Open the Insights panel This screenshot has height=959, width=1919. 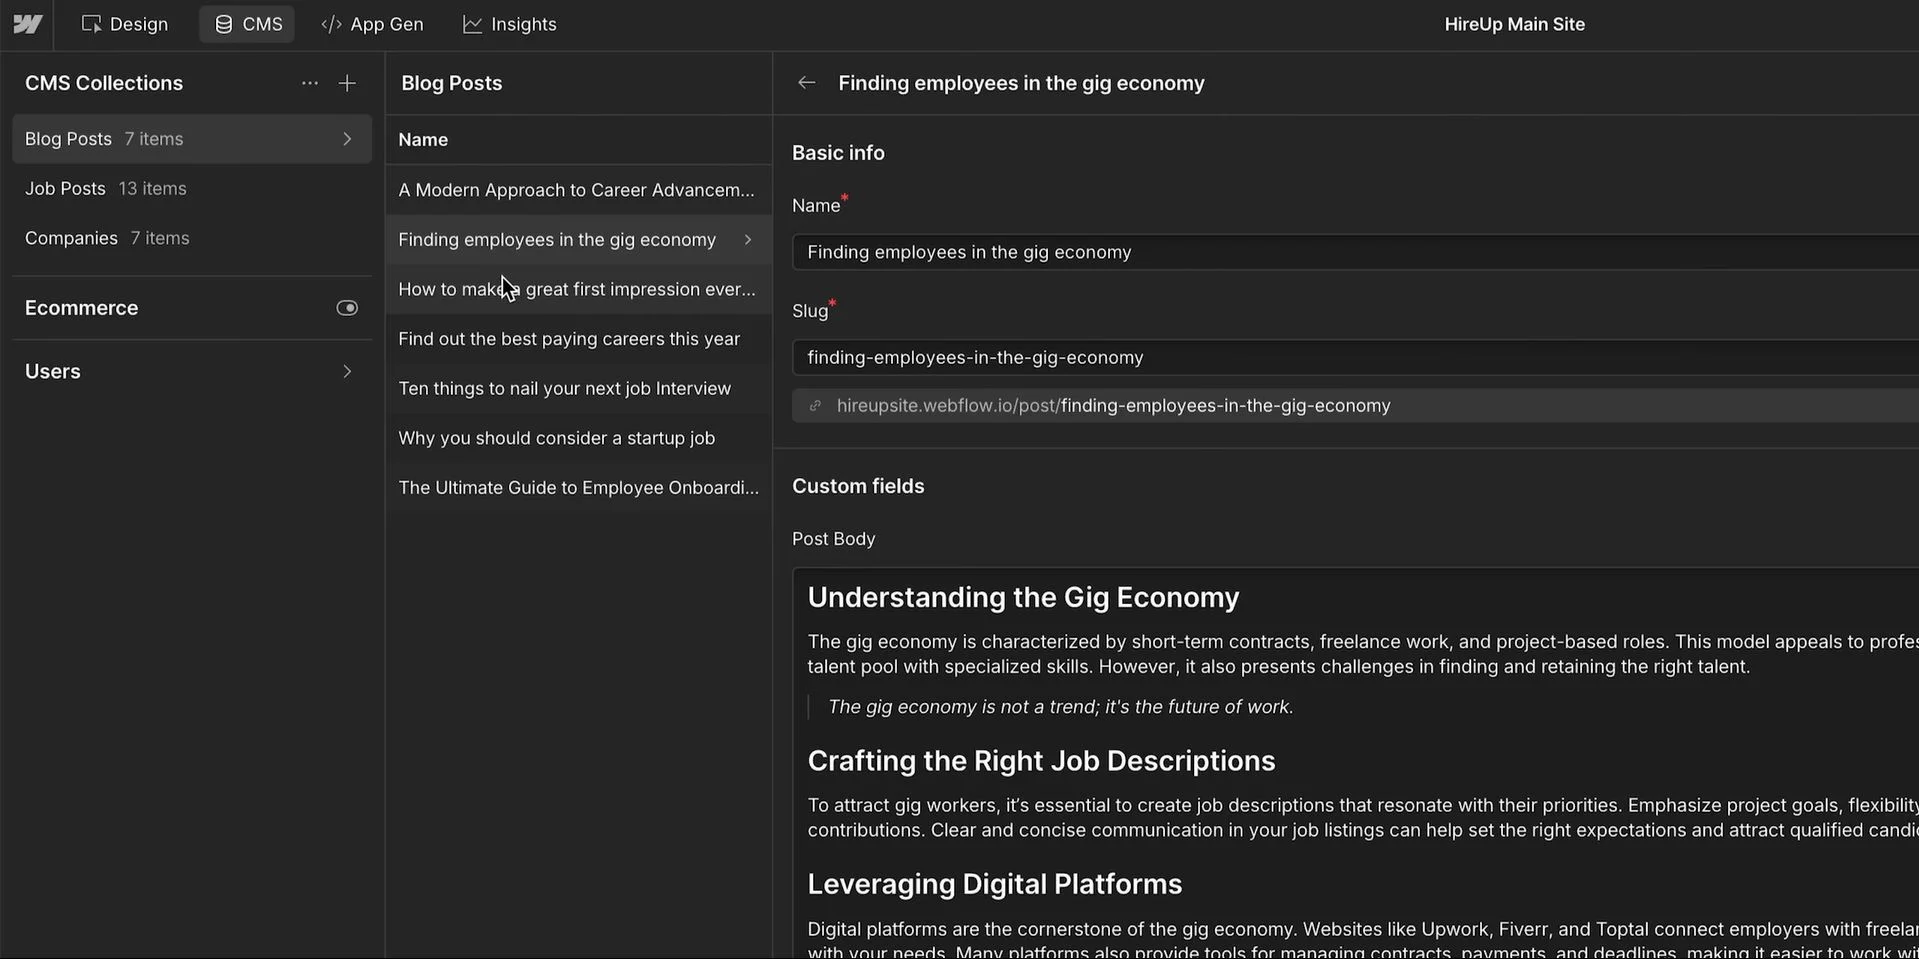tap(509, 23)
